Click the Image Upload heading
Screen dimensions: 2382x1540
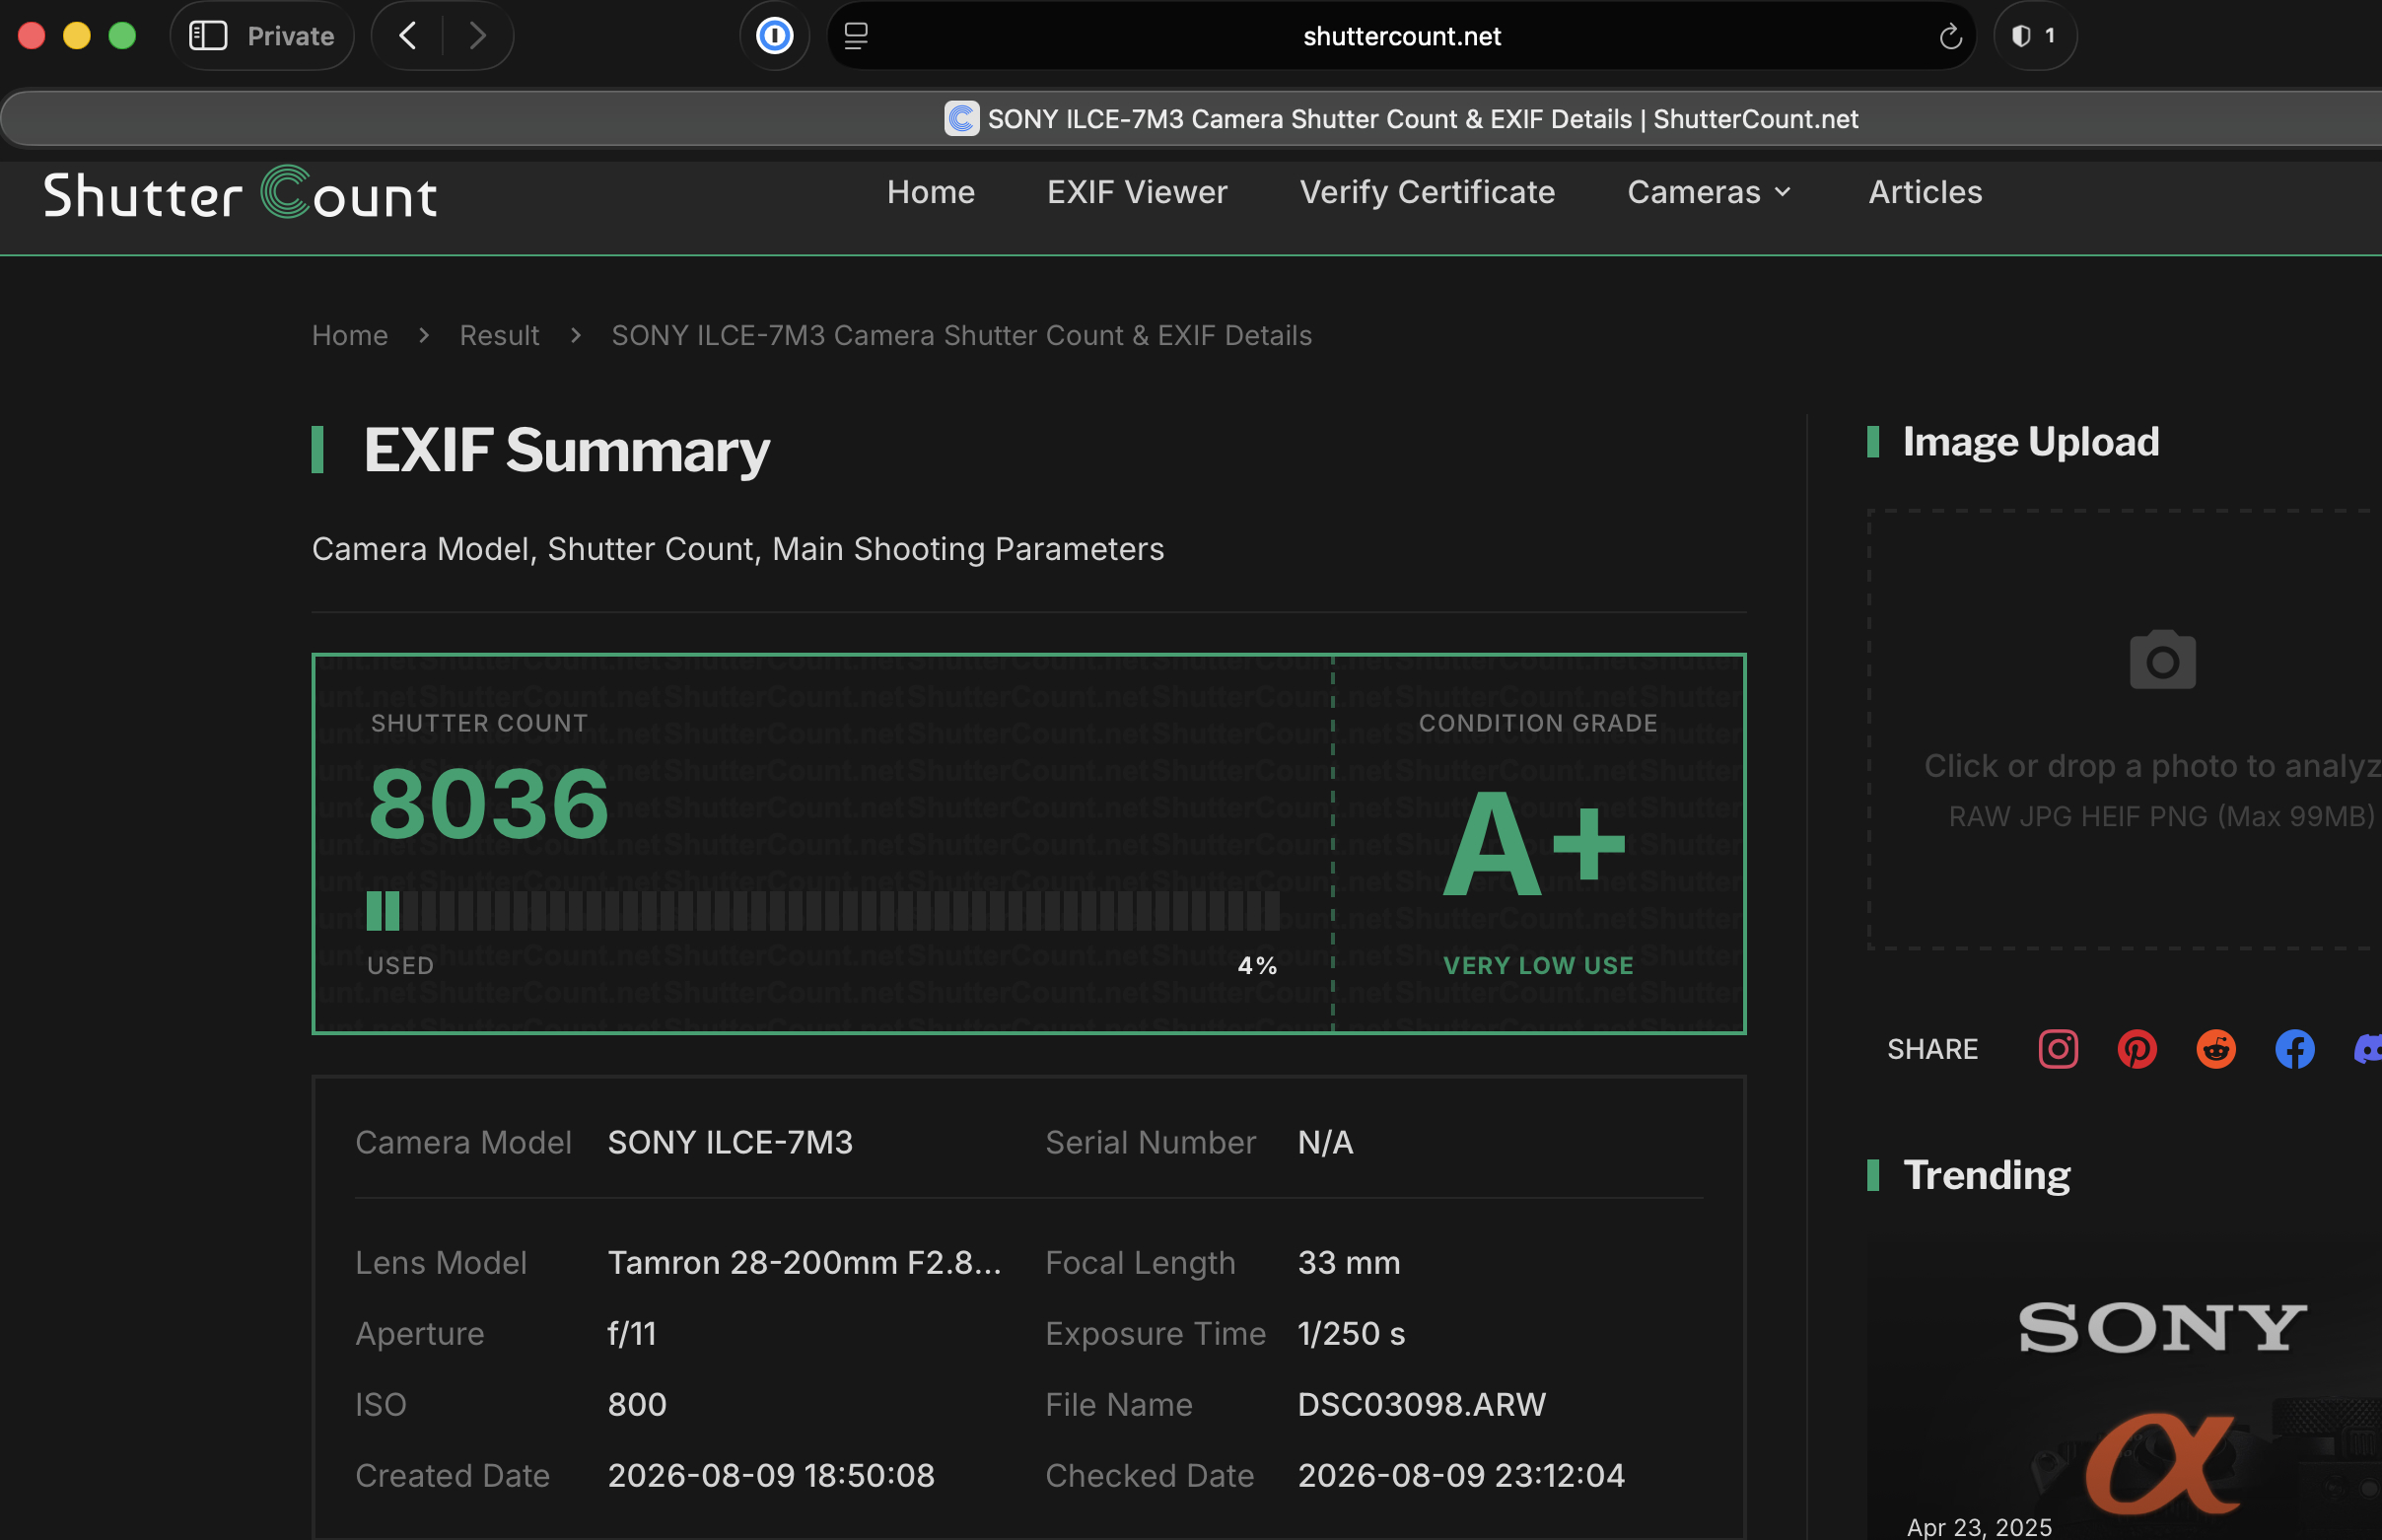[2030, 442]
